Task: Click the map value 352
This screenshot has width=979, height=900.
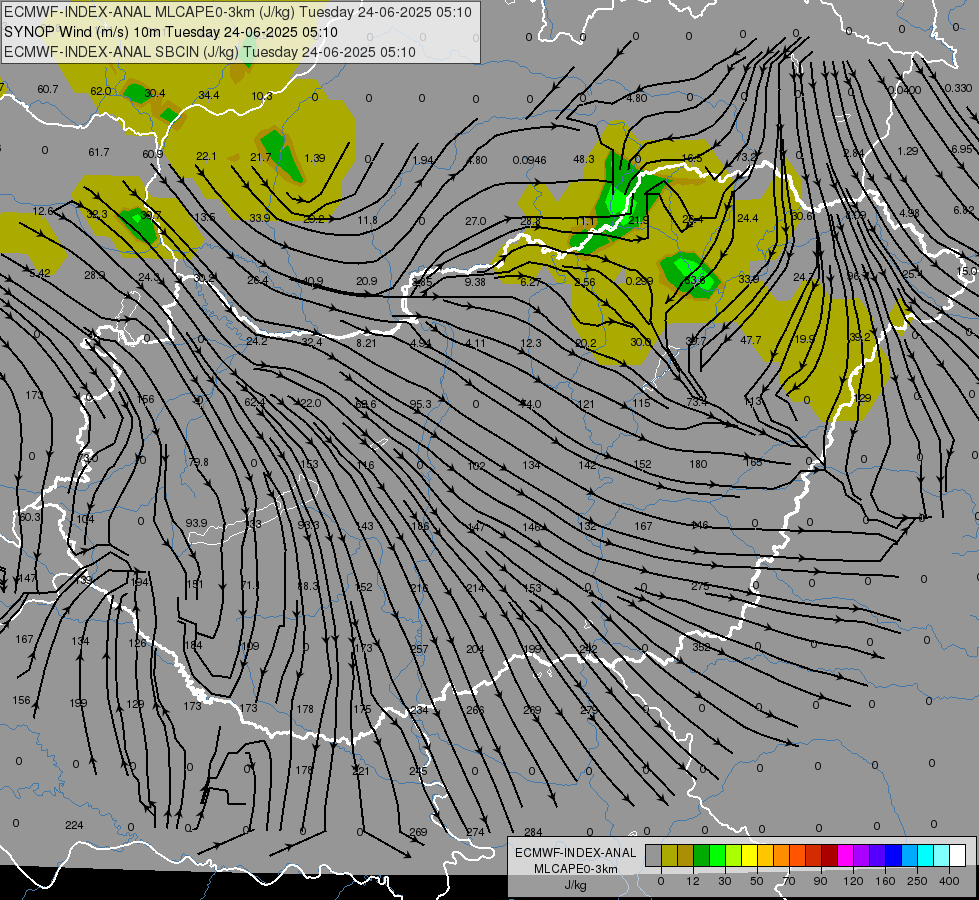Action: (701, 647)
